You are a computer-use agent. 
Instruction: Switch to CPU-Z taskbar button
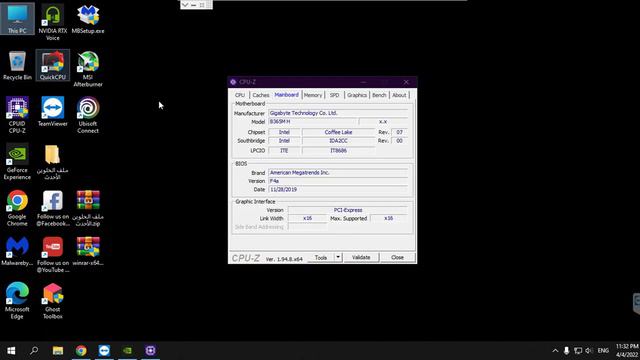click(151, 351)
